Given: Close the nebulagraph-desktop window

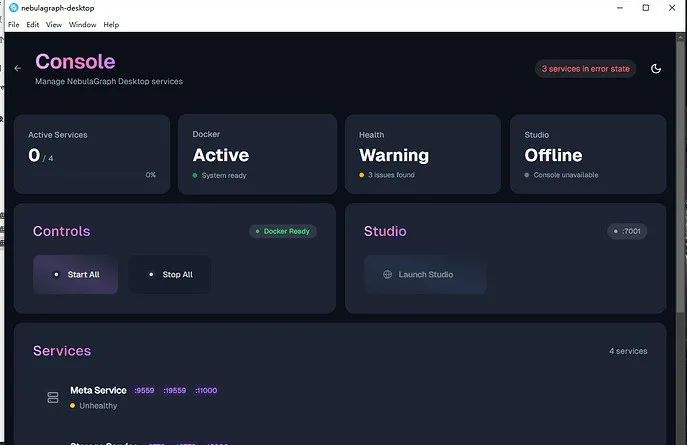Looking at the screenshot, I should click(x=672, y=8).
